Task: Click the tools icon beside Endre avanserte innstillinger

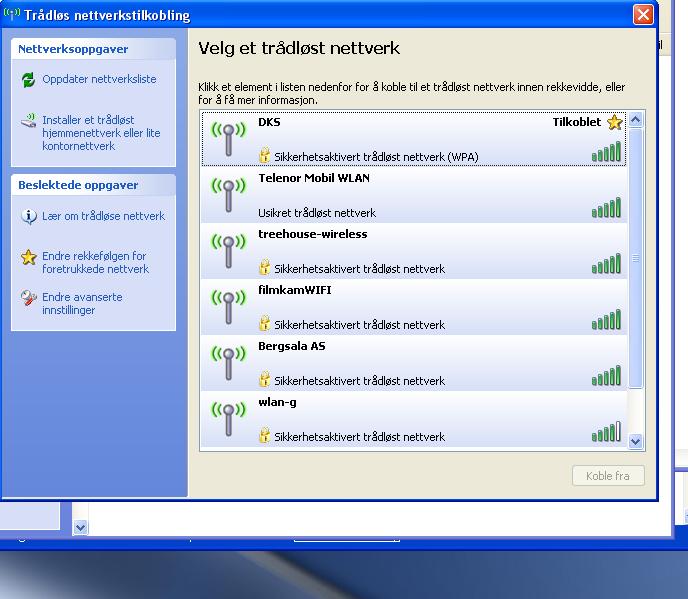Action: click(29, 298)
